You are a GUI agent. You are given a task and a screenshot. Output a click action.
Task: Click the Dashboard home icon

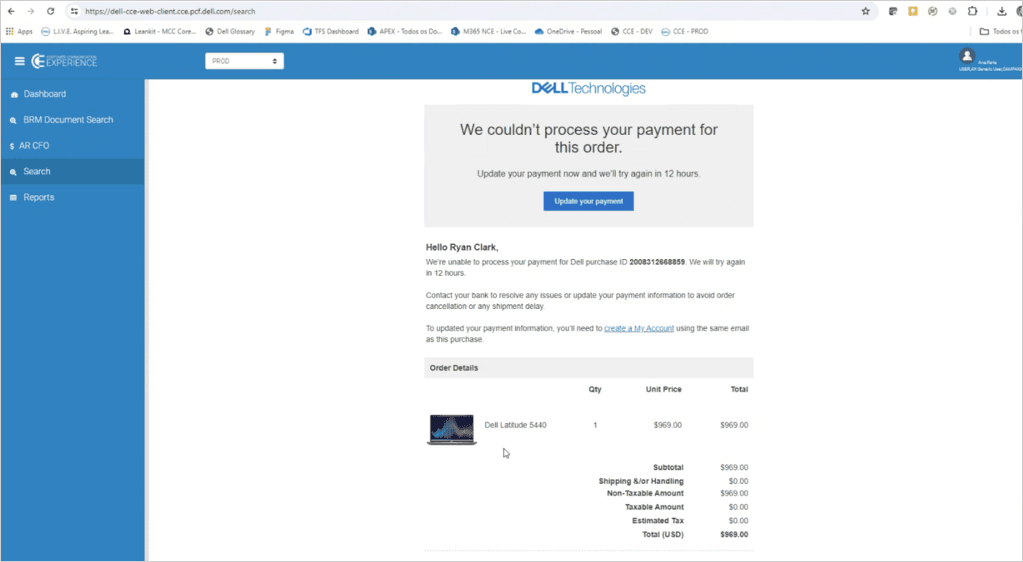tap(14, 95)
